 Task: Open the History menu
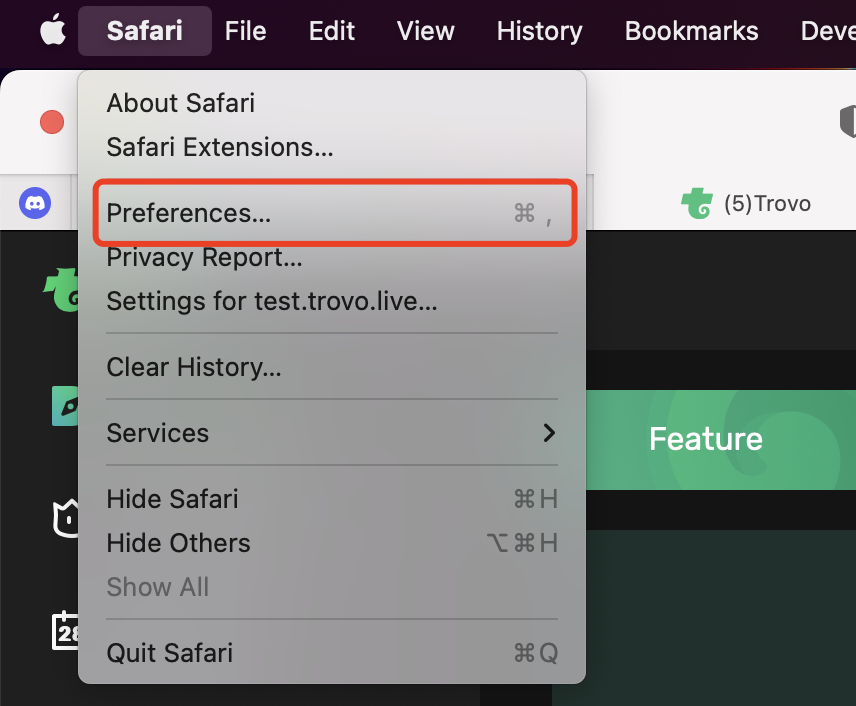click(x=539, y=31)
